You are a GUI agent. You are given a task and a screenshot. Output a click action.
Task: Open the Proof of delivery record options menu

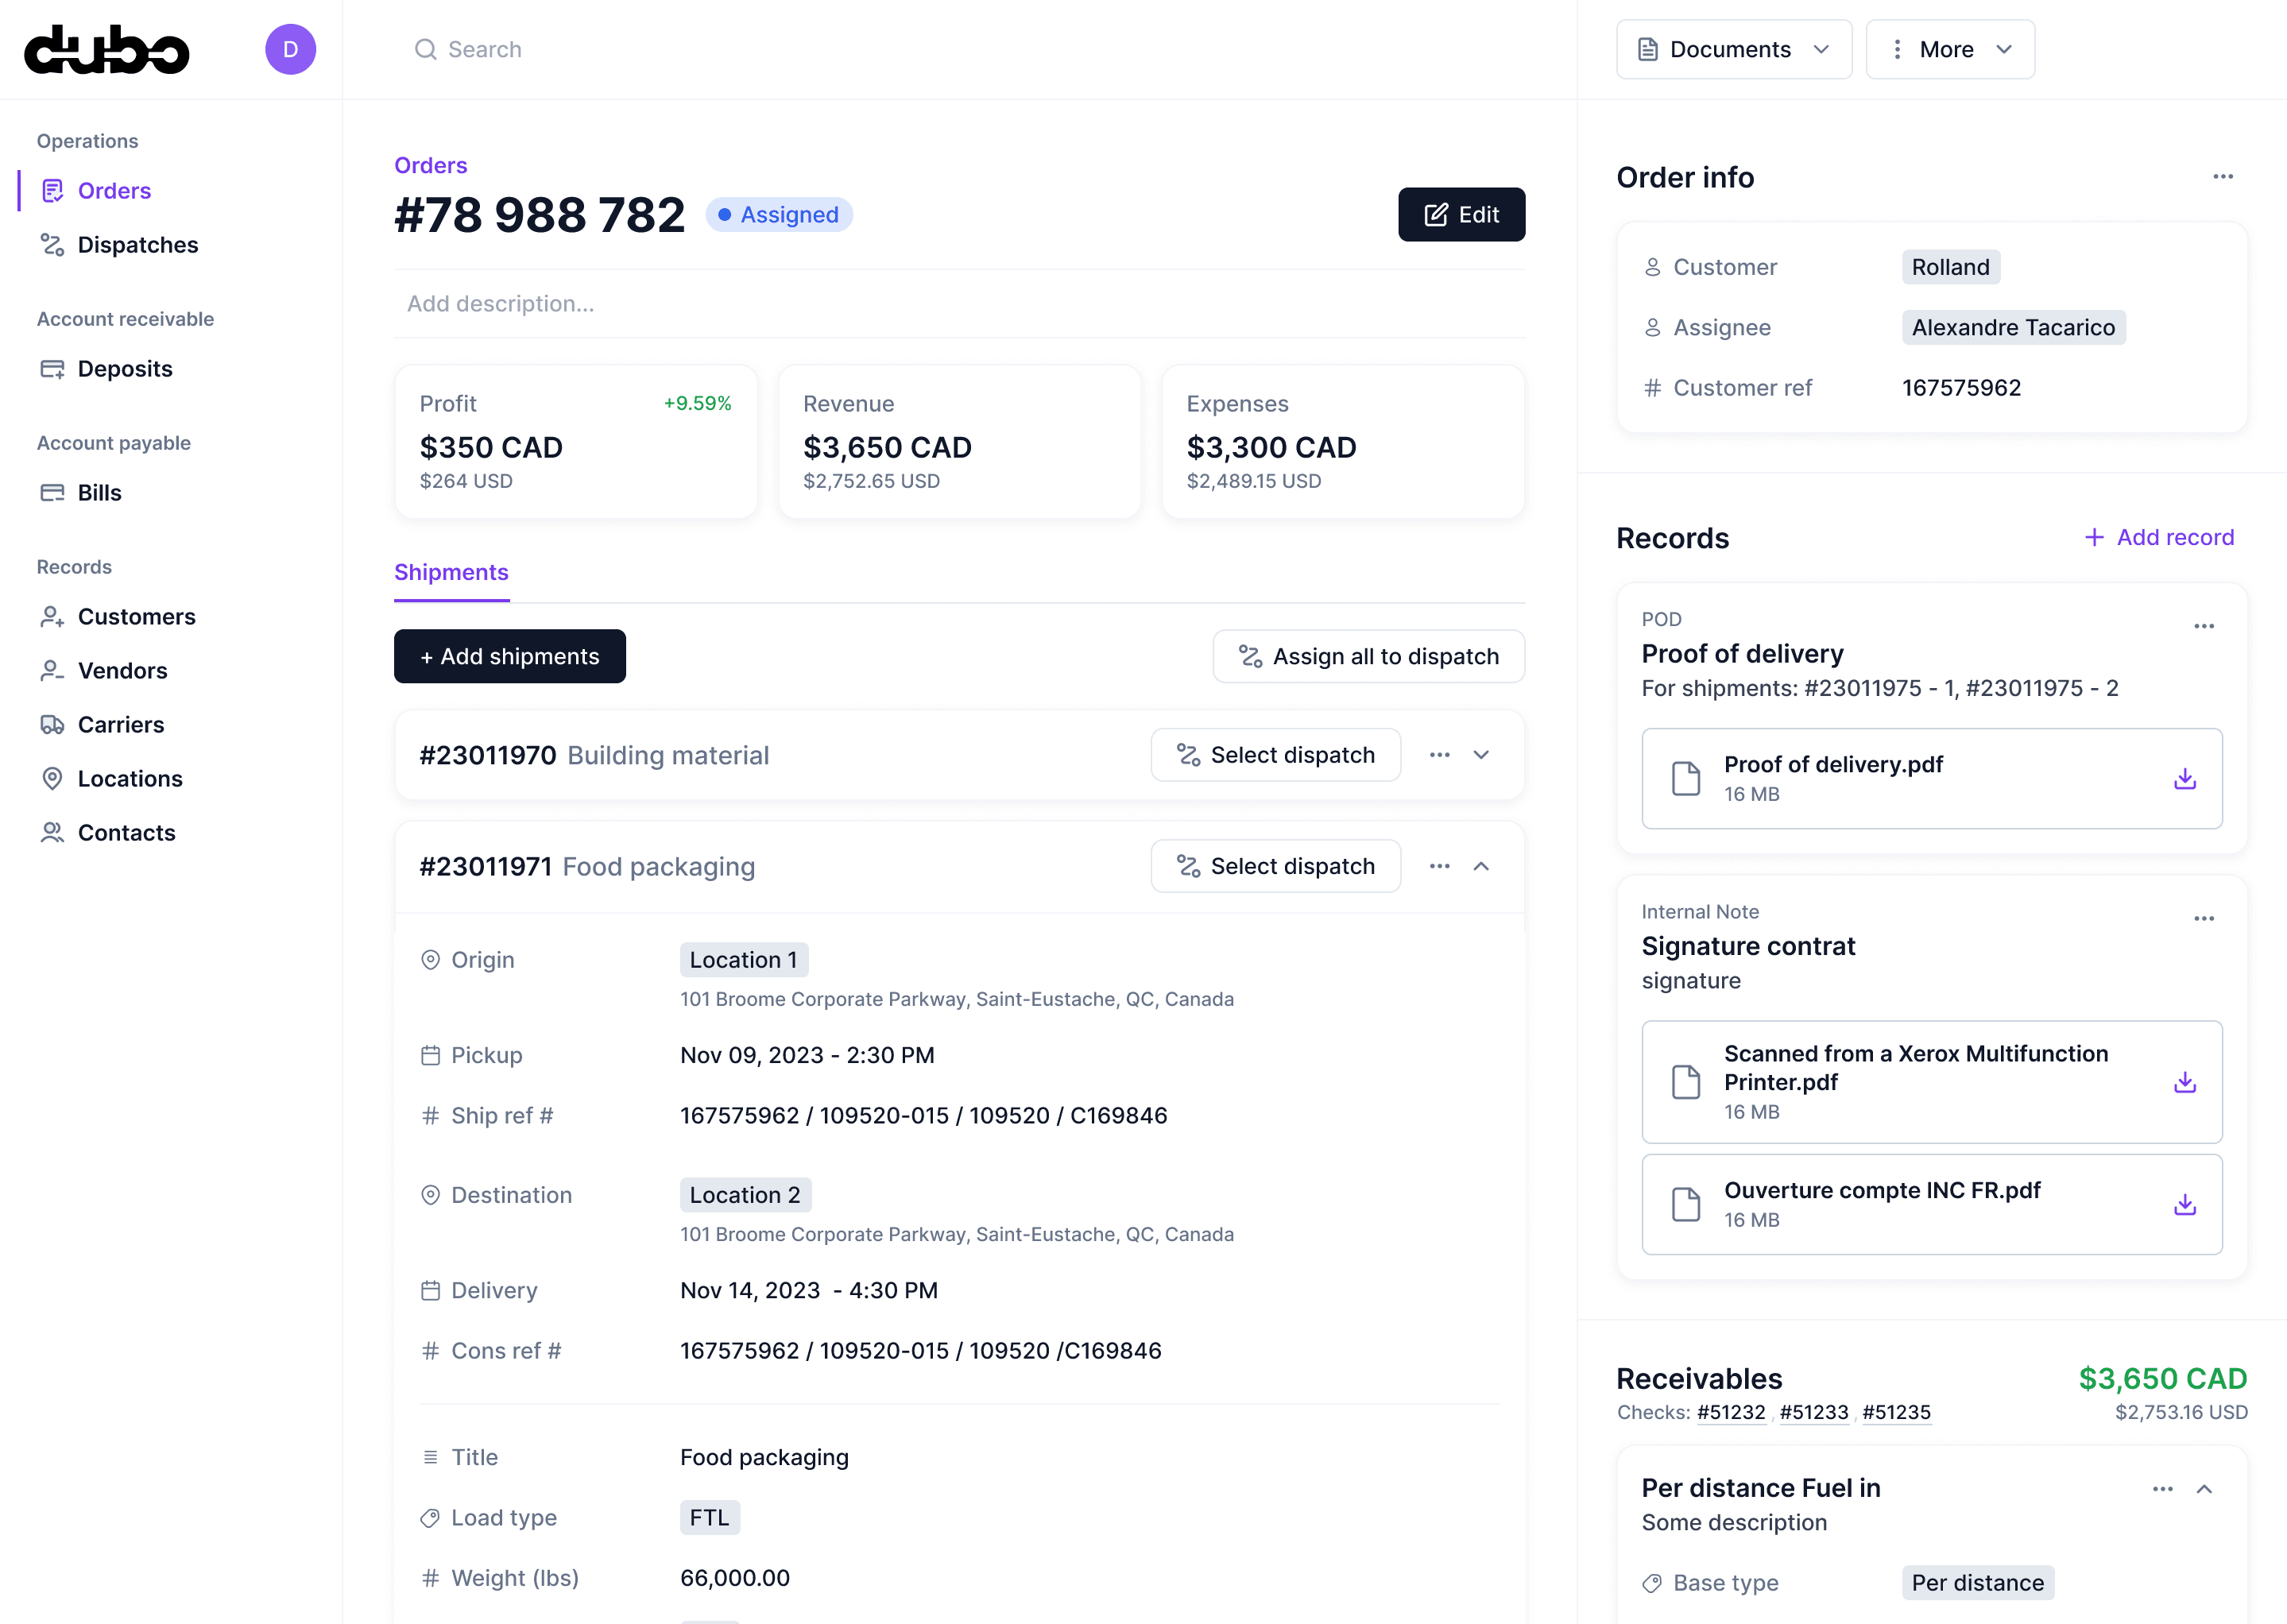click(2203, 627)
